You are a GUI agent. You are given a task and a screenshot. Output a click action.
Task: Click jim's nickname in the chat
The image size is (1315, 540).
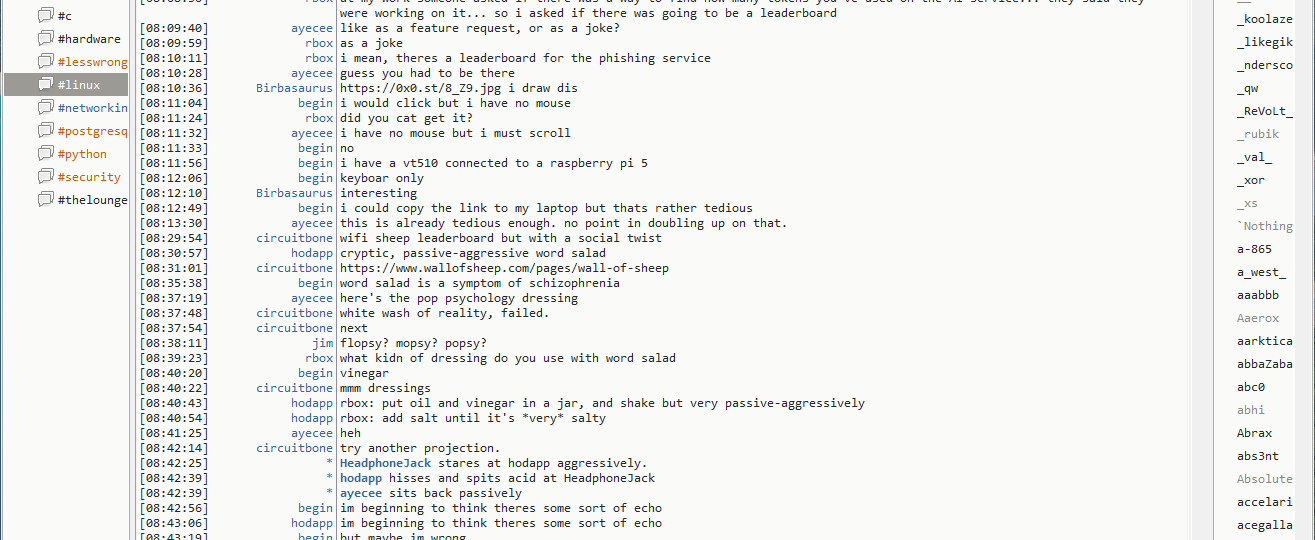click(322, 343)
